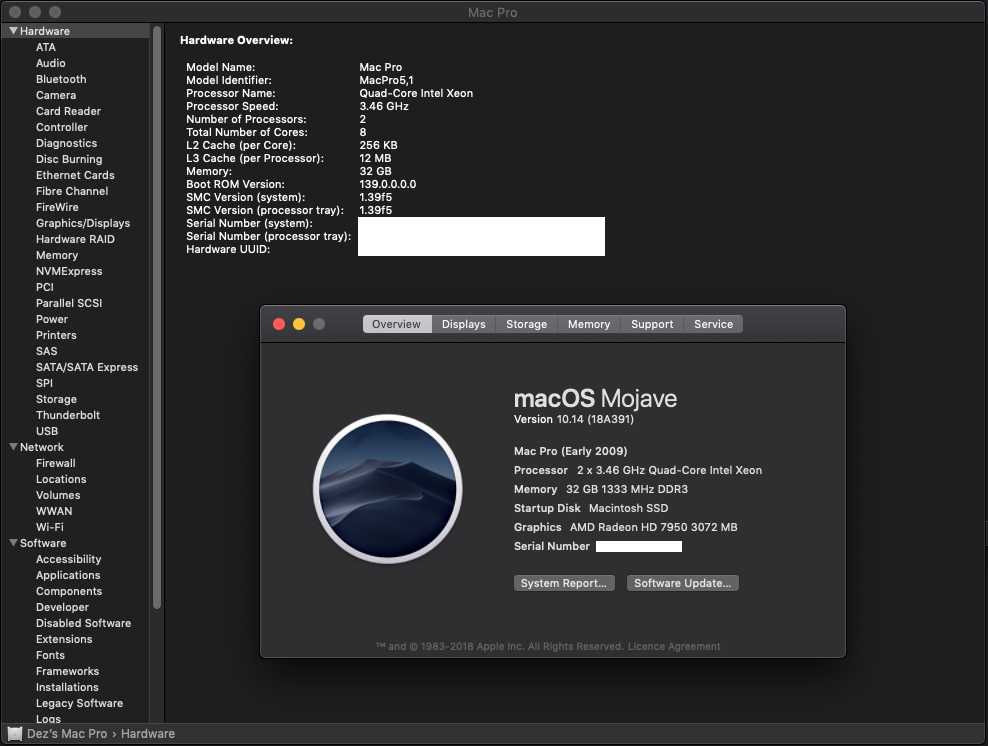Open Legacy Software in the sidebar

(79, 703)
